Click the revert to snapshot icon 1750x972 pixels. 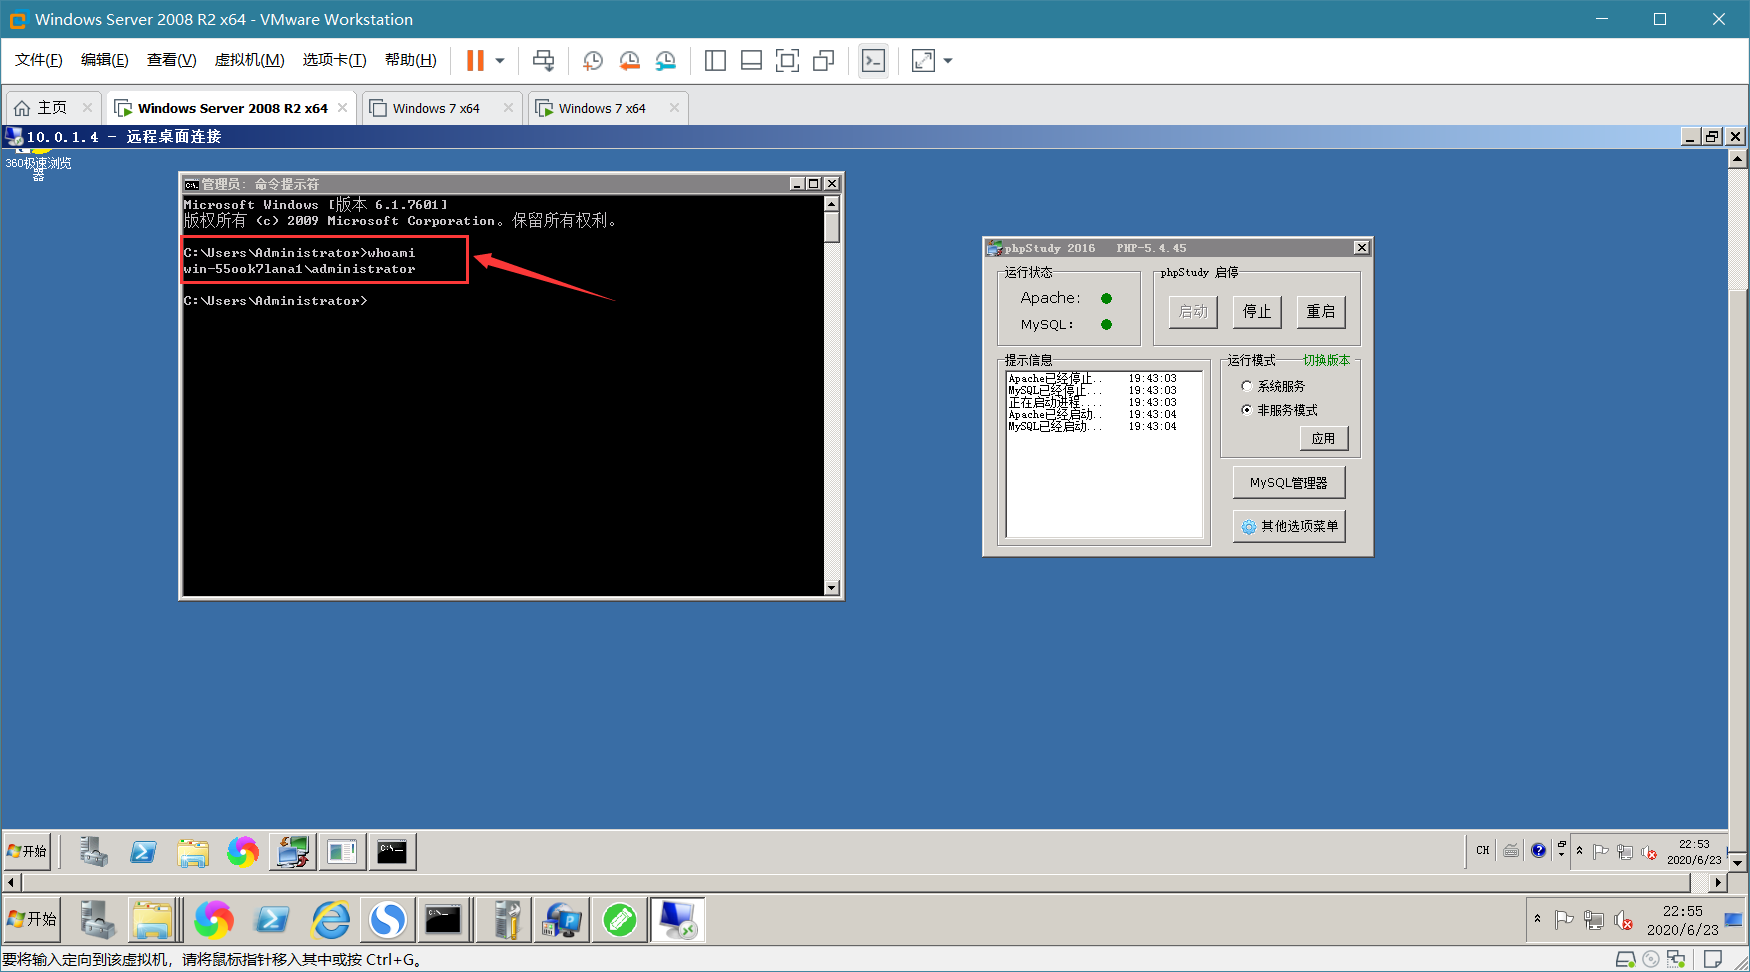tap(629, 61)
